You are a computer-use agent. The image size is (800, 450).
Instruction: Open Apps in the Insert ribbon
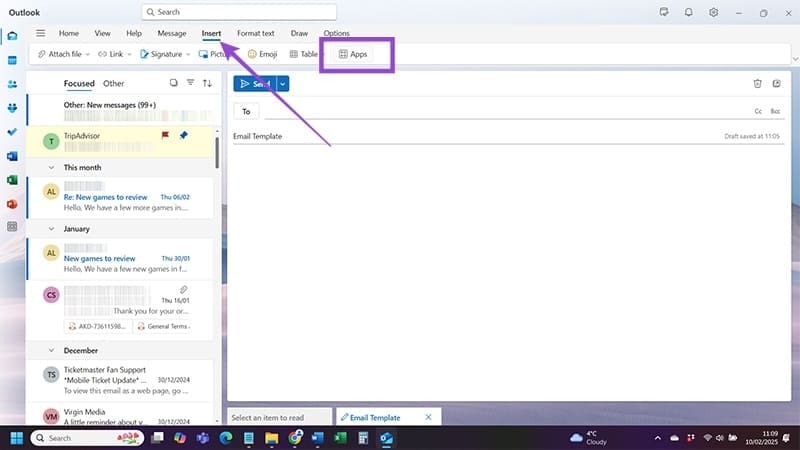353,54
